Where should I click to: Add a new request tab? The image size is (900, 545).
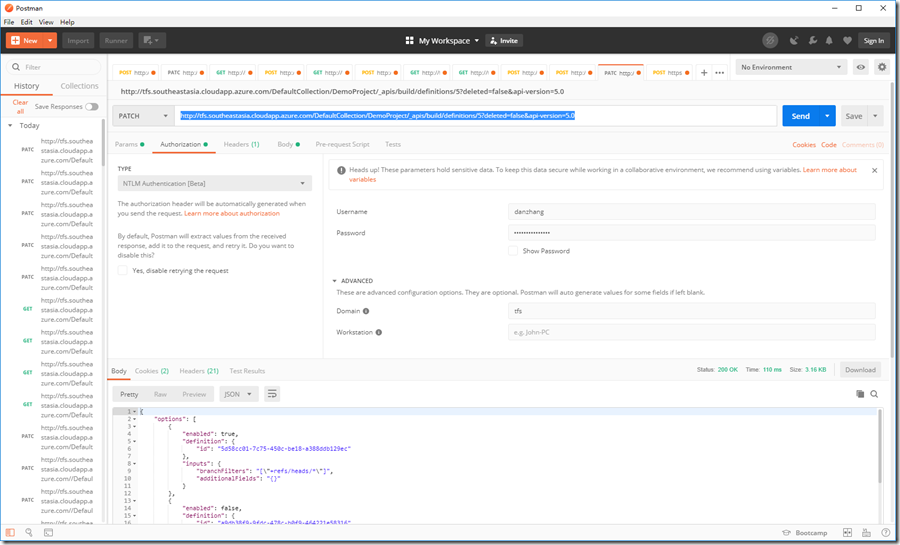[x=704, y=73]
